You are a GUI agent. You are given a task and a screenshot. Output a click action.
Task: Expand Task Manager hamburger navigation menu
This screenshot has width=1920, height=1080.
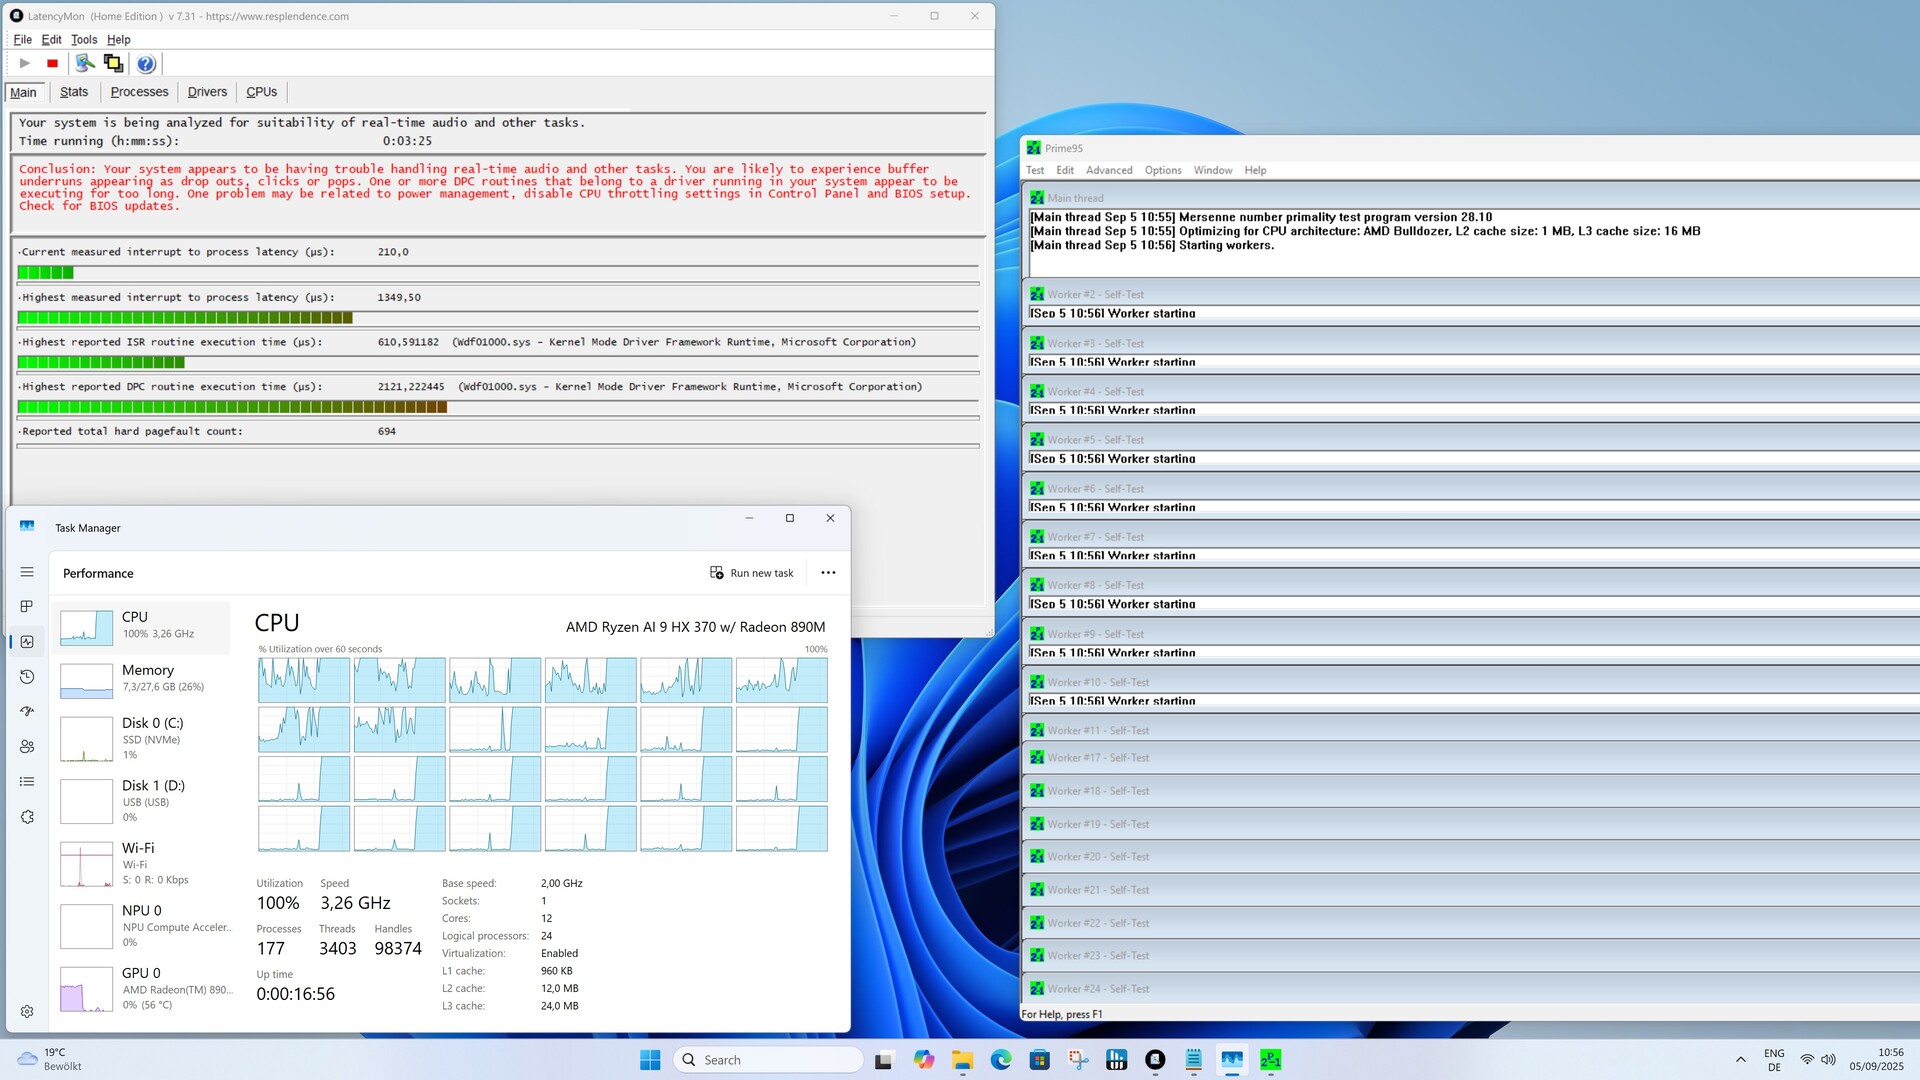point(27,572)
